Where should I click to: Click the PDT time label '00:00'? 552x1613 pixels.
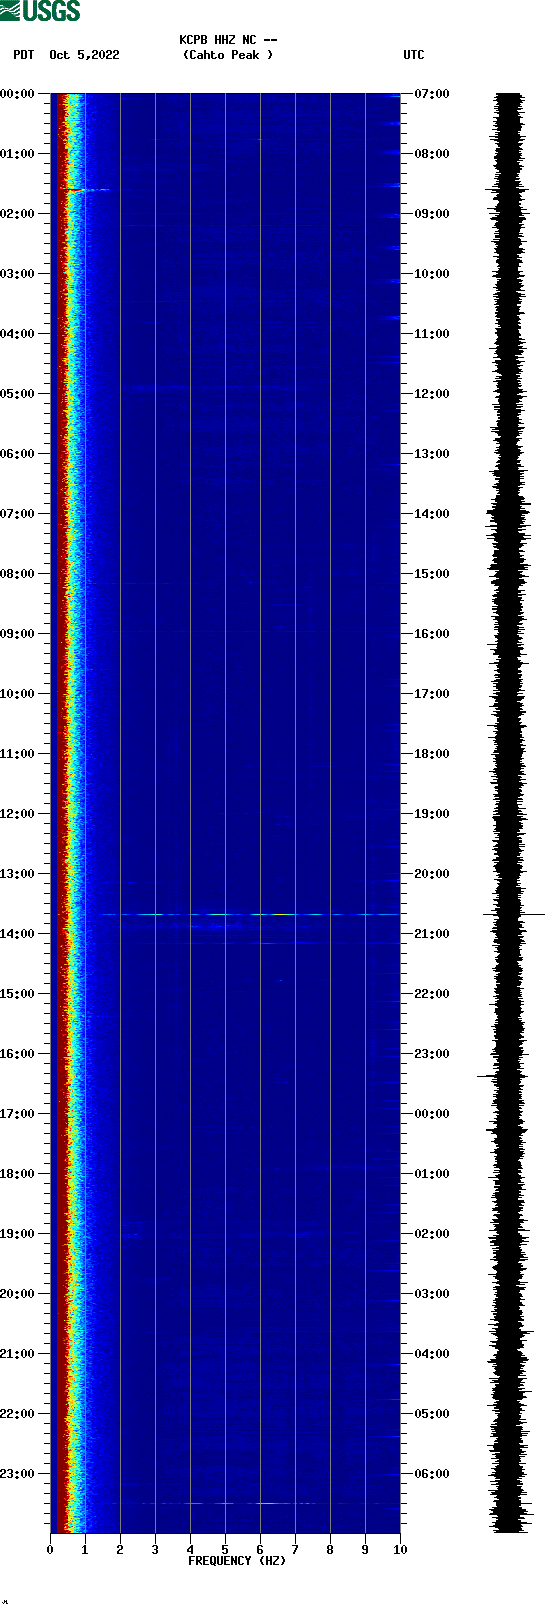(x=17, y=94)
